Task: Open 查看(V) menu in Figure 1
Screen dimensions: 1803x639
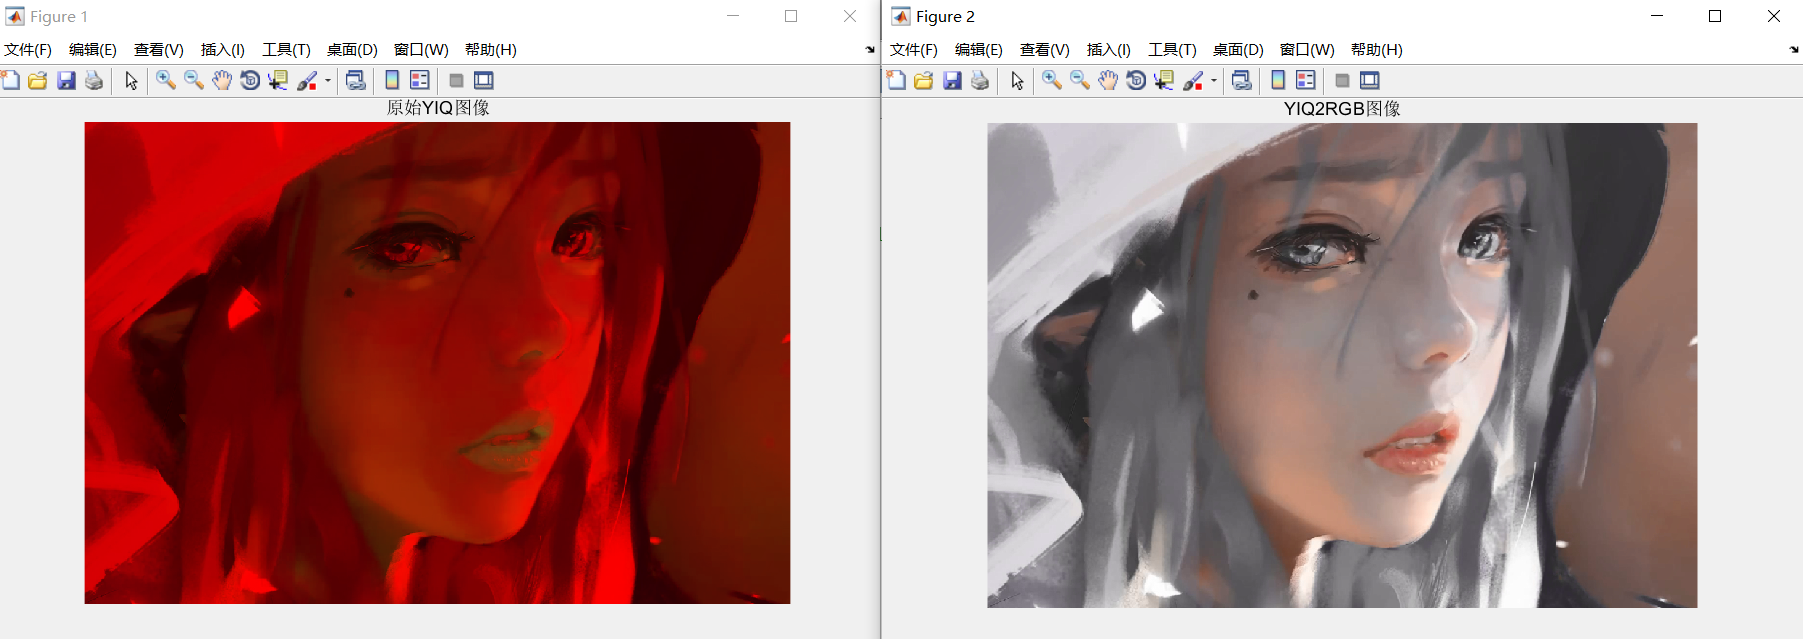Action: [x=159, y=50]
